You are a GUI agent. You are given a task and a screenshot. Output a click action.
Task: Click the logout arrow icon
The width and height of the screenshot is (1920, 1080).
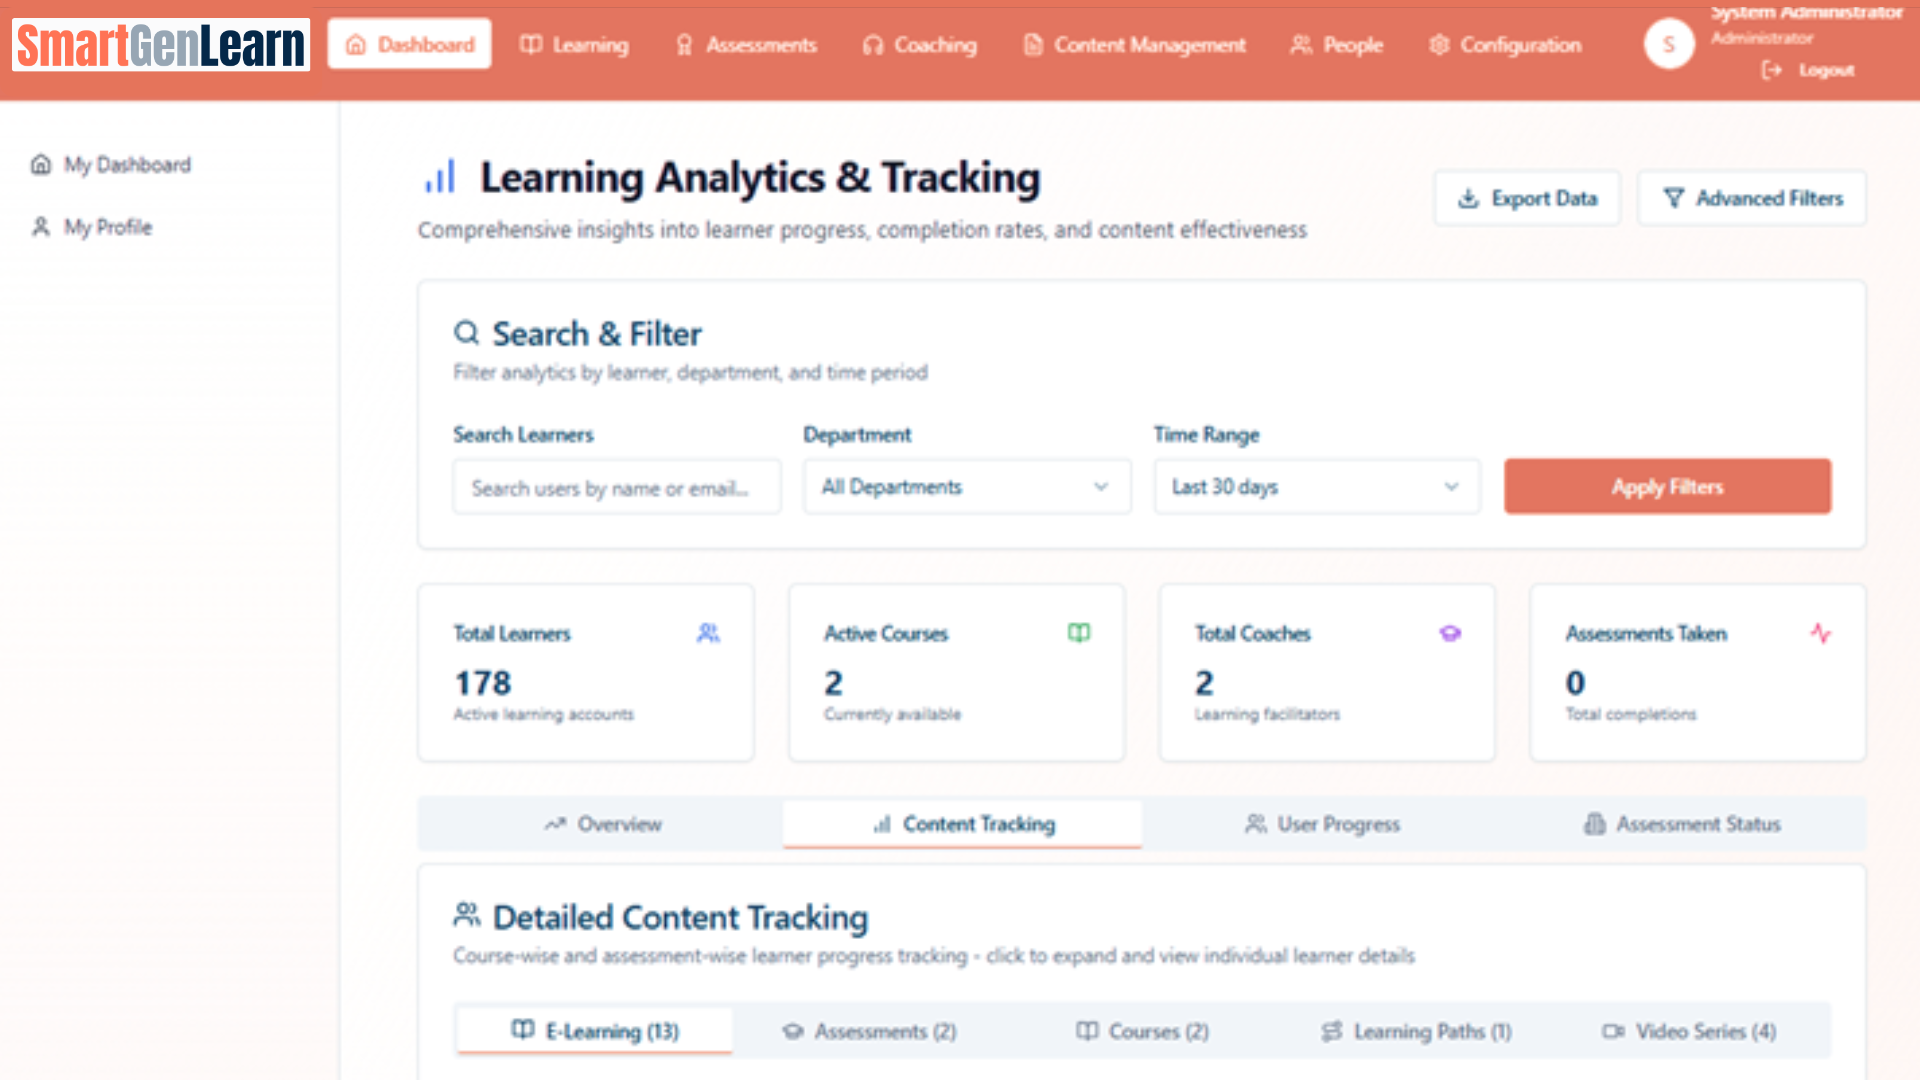[1771, 70]
